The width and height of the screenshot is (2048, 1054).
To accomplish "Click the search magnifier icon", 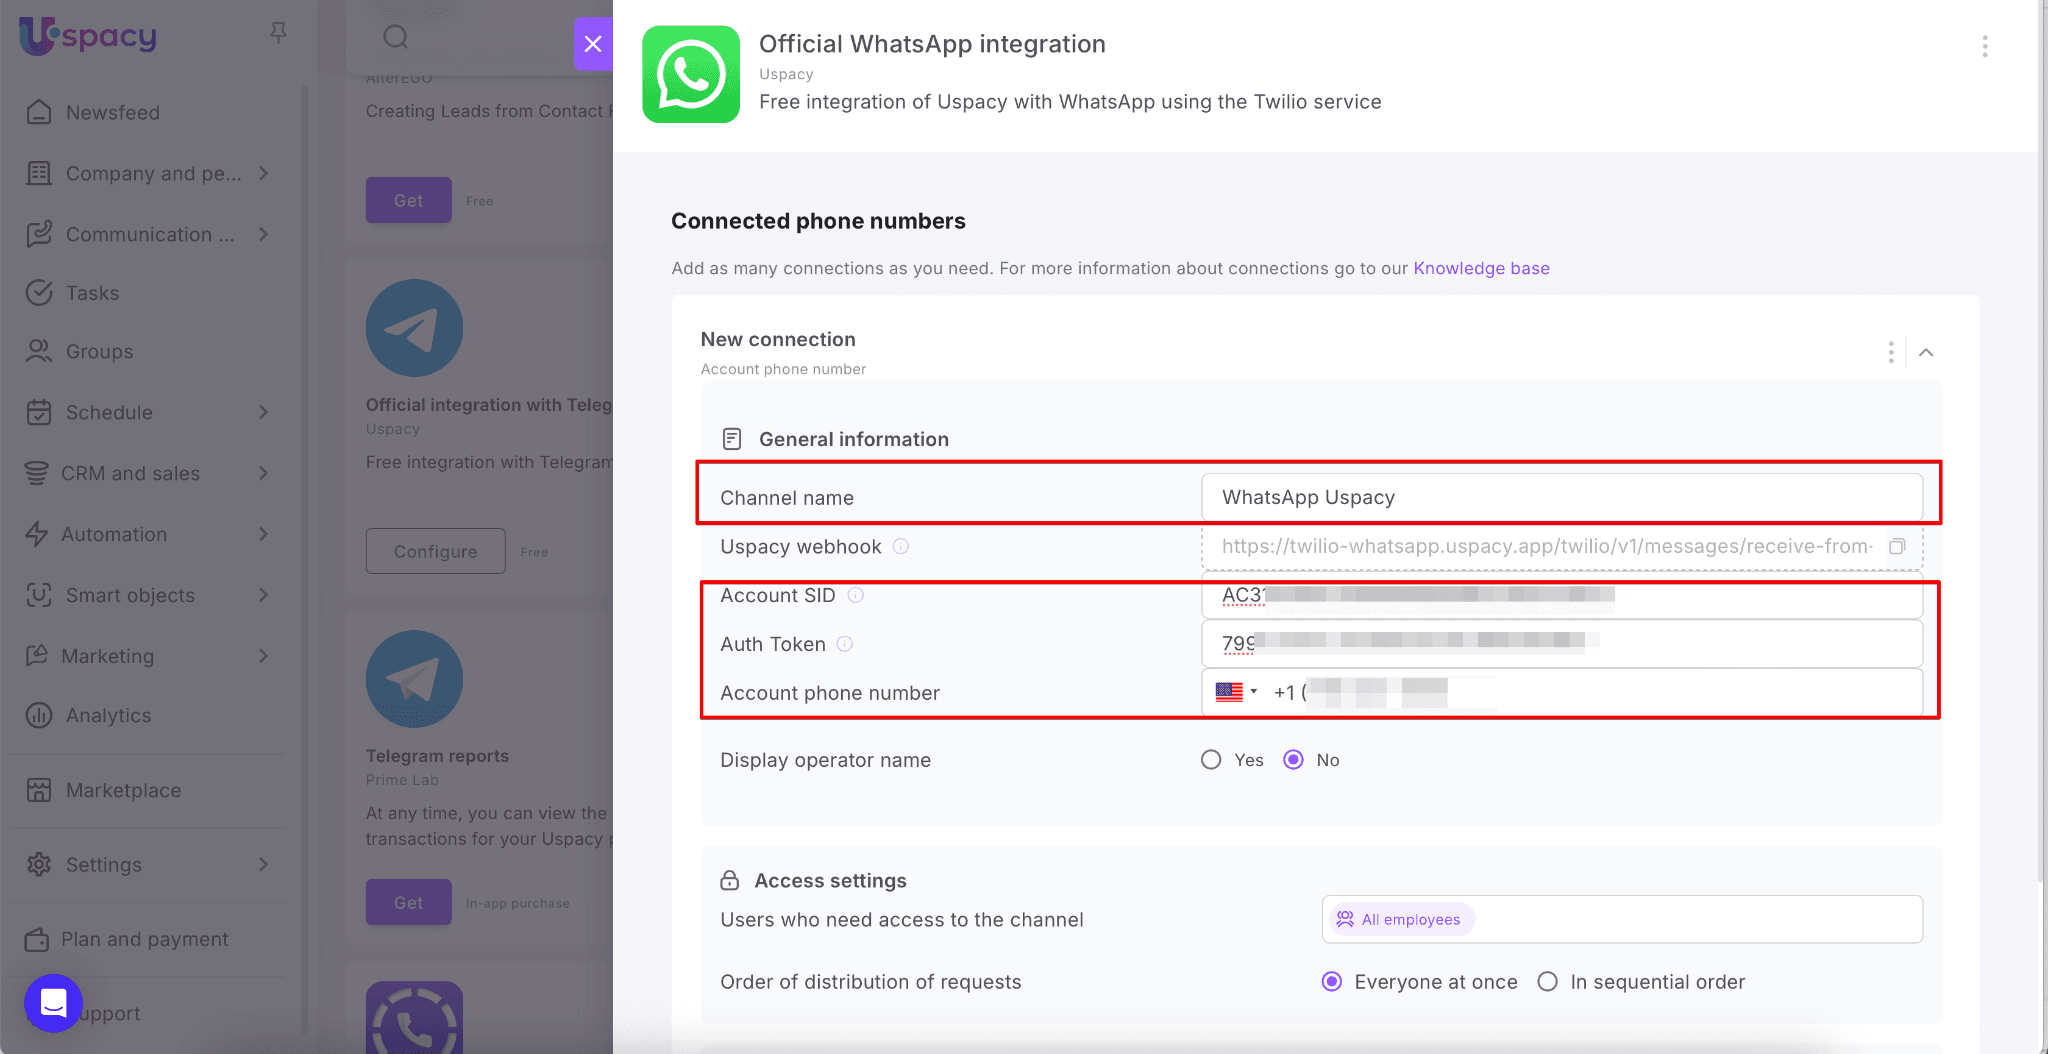I will (x=396, y=37).
